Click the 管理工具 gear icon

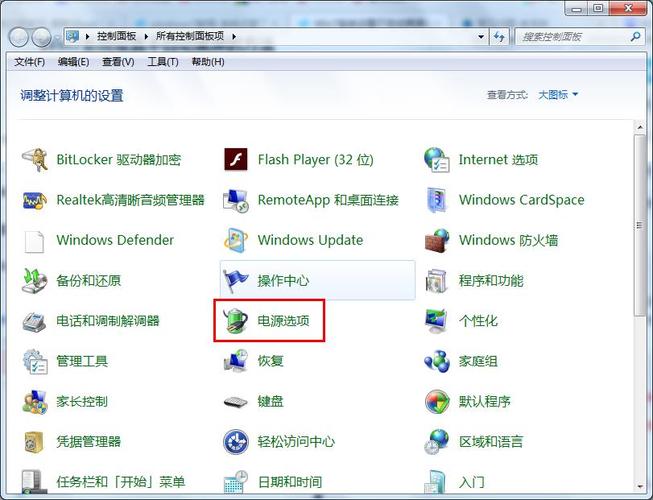tap(34, 361)
